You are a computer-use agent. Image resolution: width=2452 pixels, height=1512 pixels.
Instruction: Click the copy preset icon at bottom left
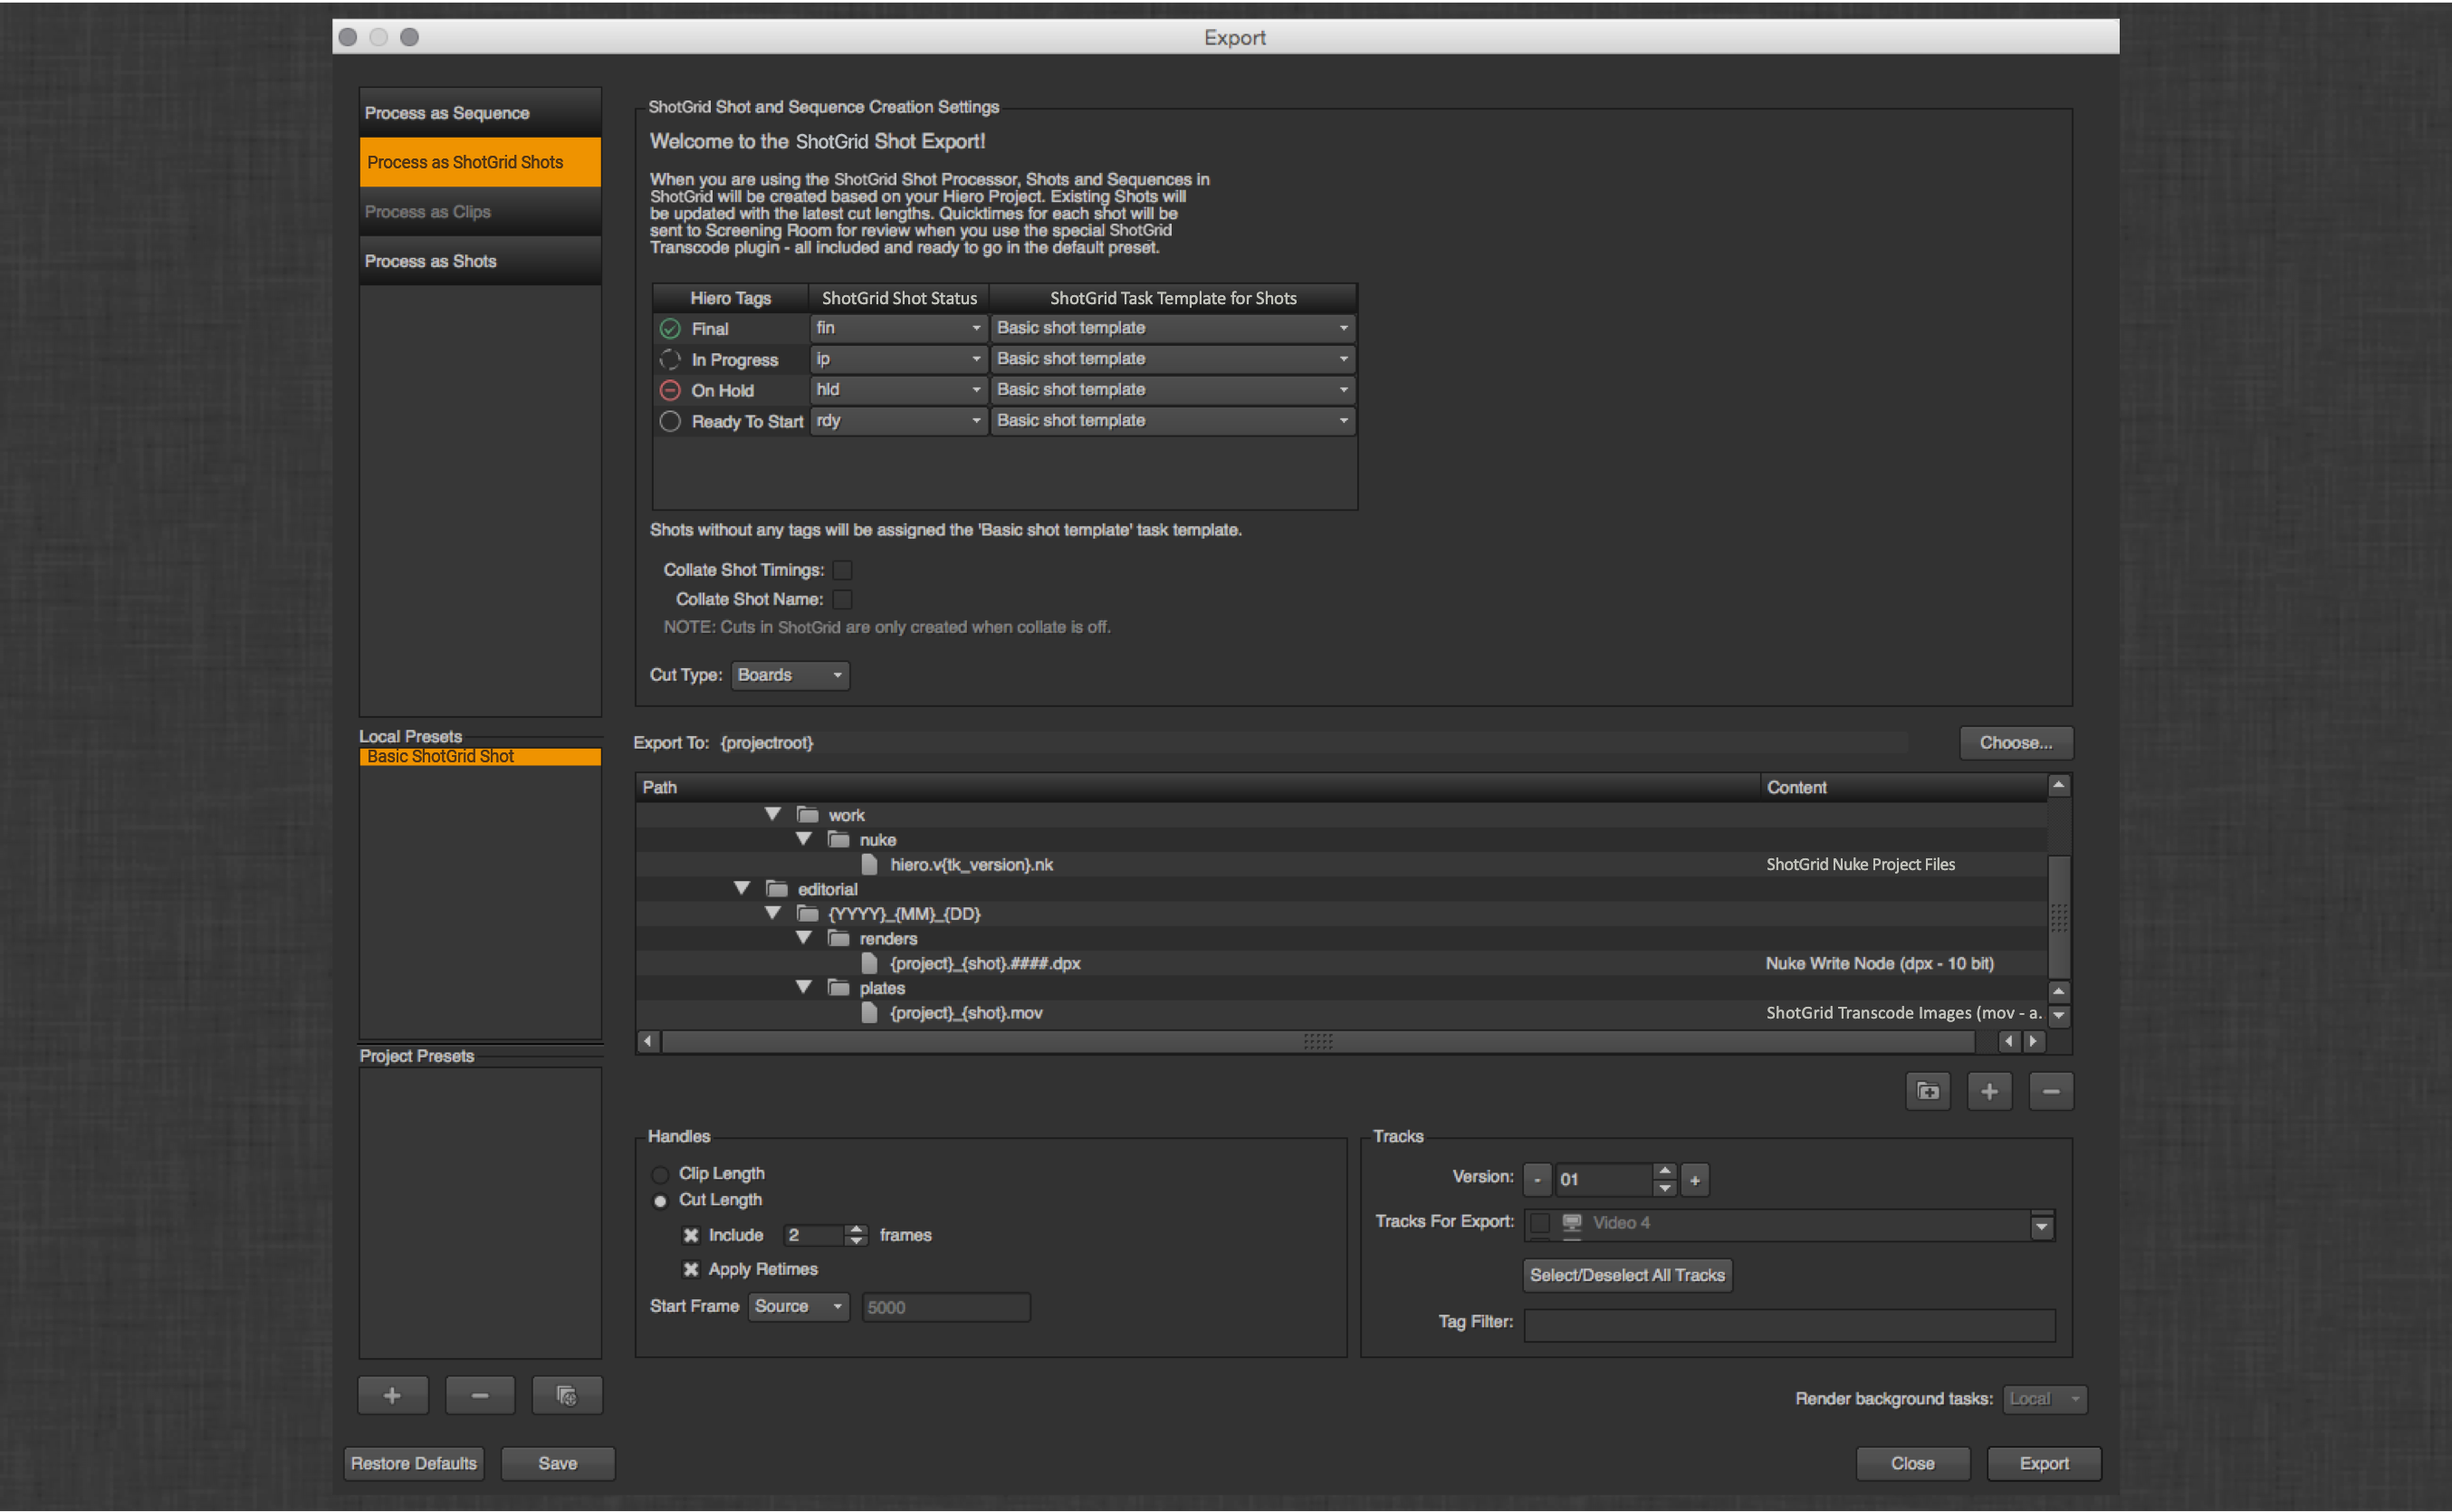tap(566, 1394)
